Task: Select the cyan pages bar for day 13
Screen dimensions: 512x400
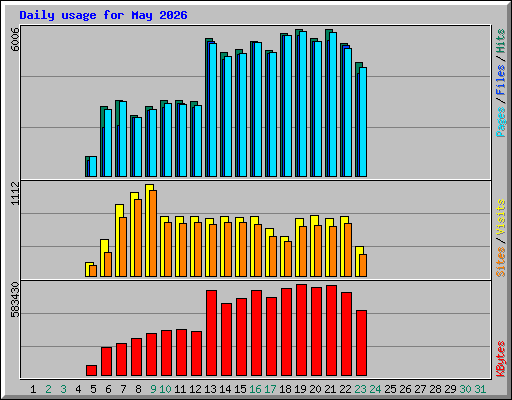Action: [213, 110]
